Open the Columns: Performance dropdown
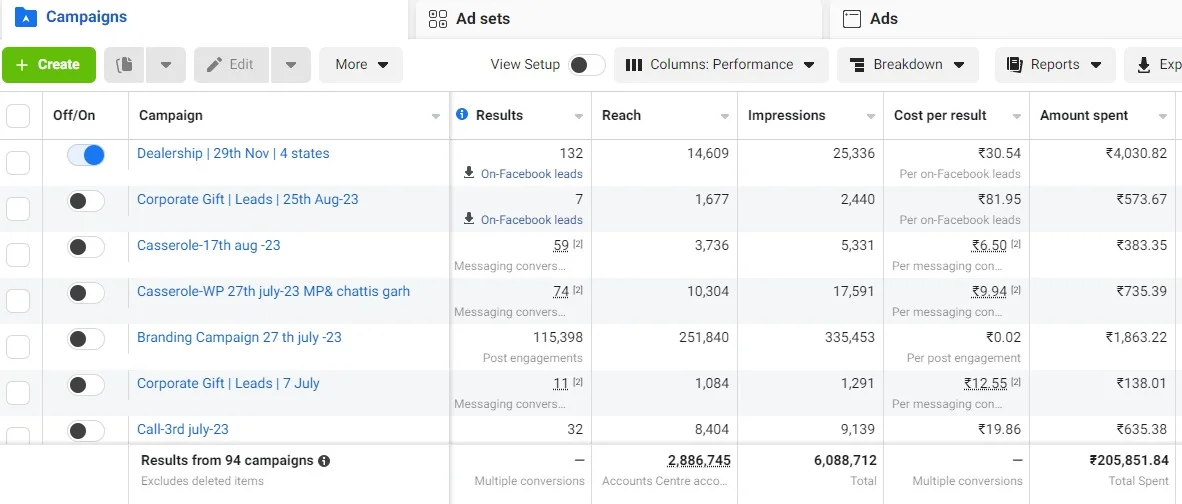This screenshot has height=504, width=1182. click(x=721, y=65)
